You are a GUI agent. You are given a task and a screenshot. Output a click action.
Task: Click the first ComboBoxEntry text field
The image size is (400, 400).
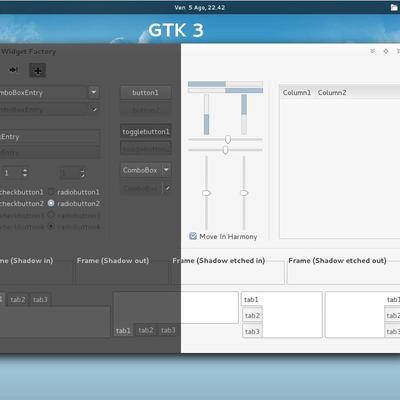click(43, 92)
